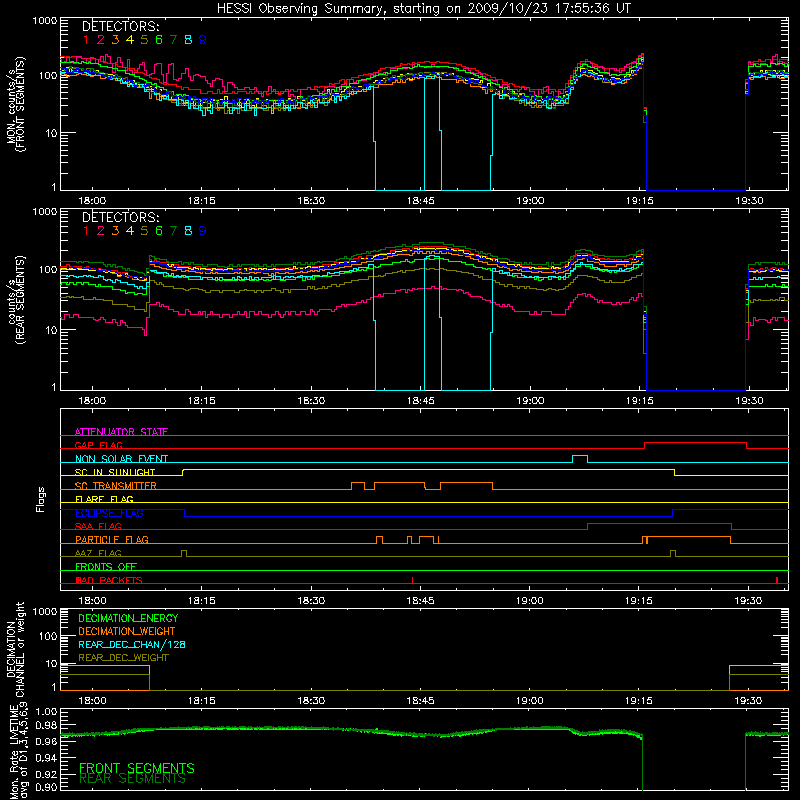800x800 pixels.
Task: Click the GAP FLAG label
Action: [x=98, y=445]
